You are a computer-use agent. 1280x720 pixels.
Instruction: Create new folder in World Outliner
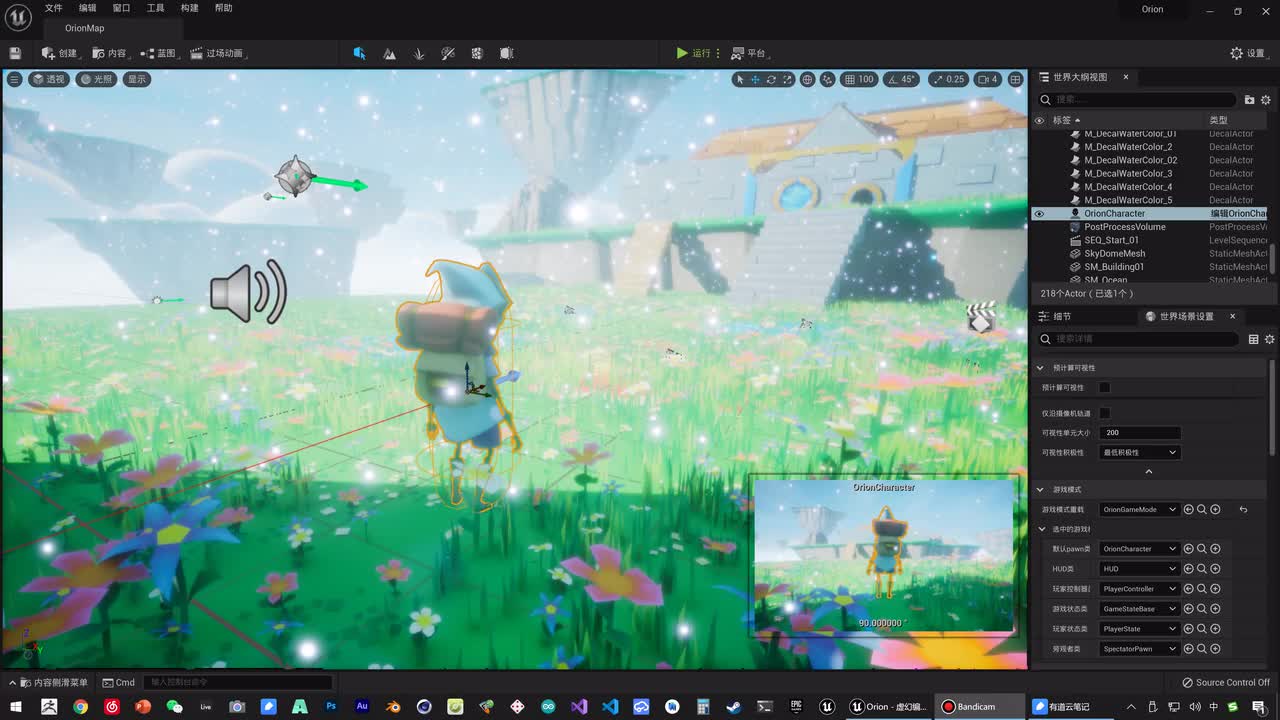[1249, 100]
